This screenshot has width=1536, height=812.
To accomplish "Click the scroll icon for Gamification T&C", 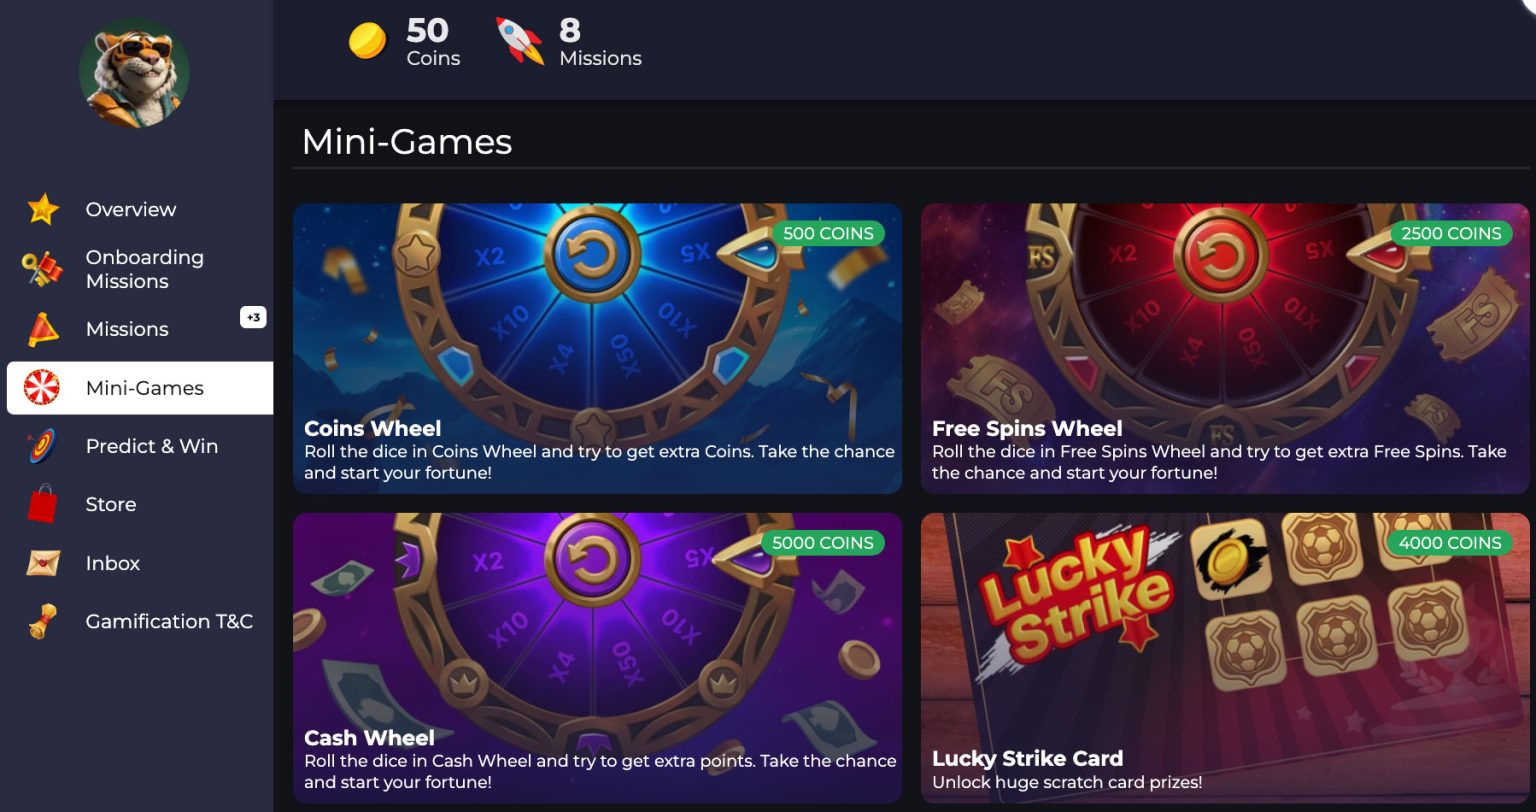I will (x=43, y=621).
